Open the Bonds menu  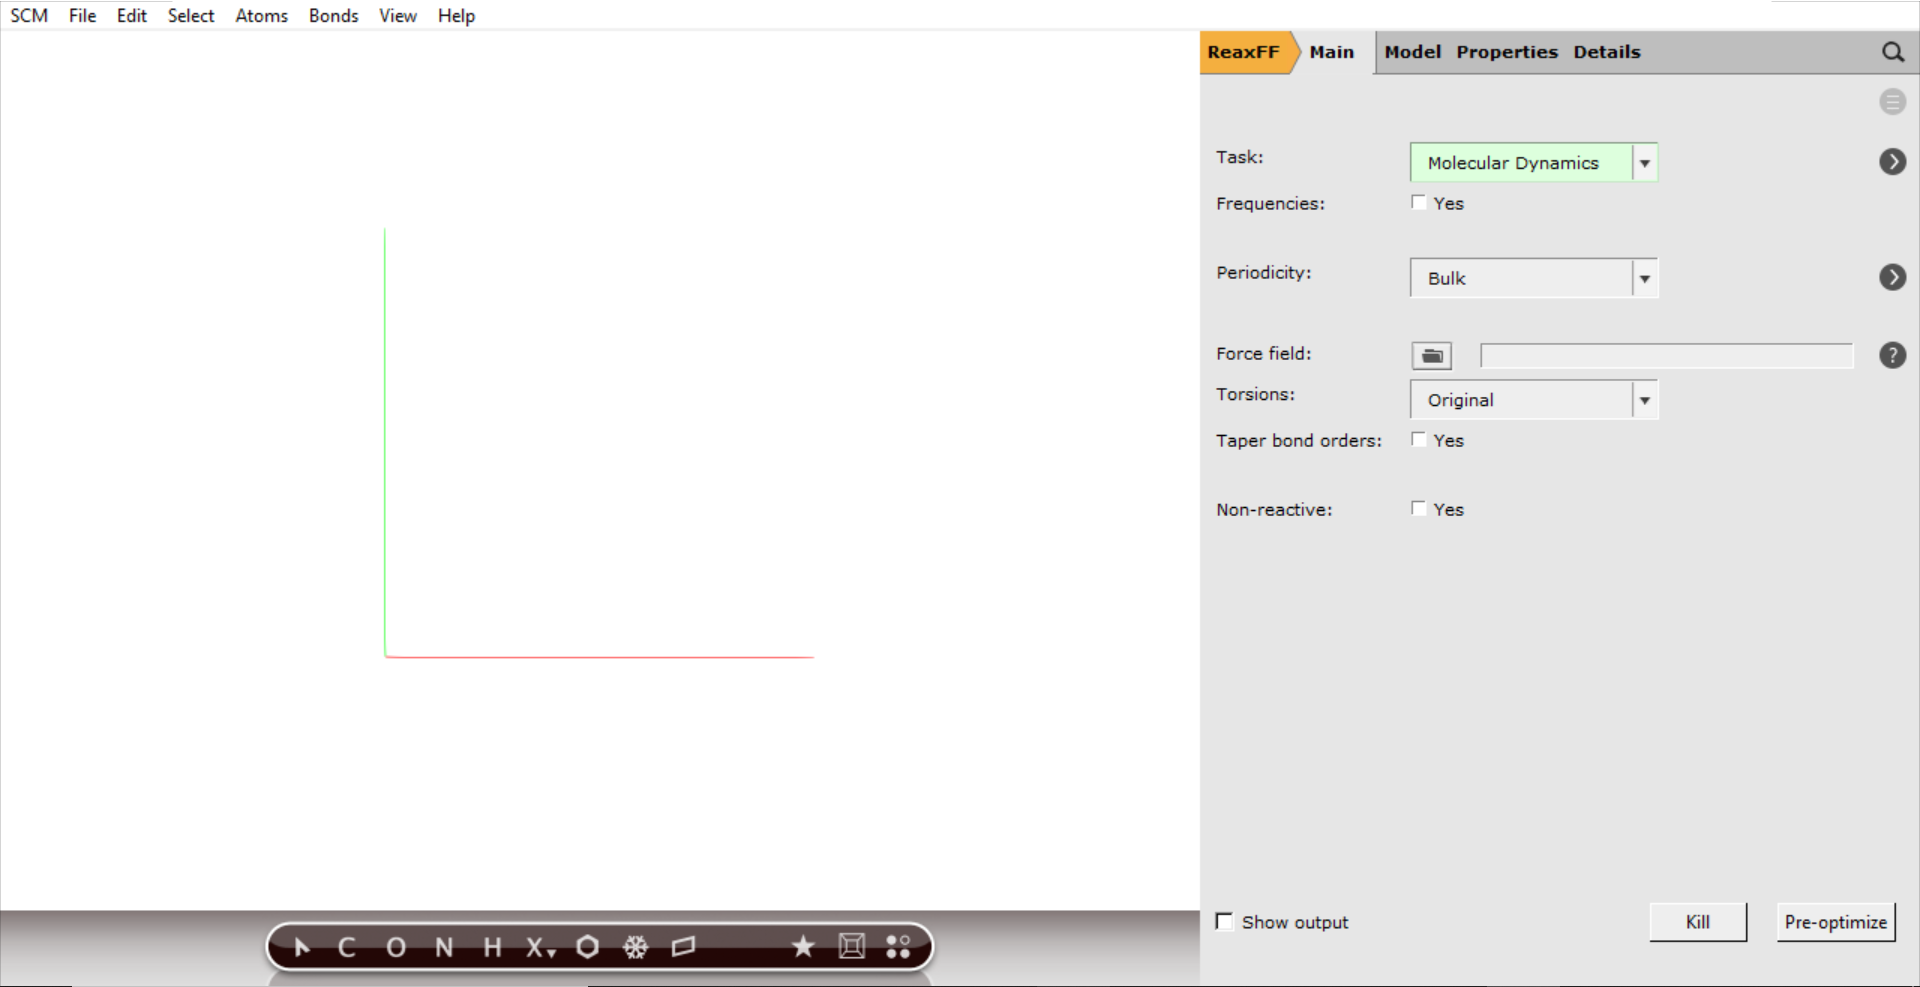pos(333,16)
